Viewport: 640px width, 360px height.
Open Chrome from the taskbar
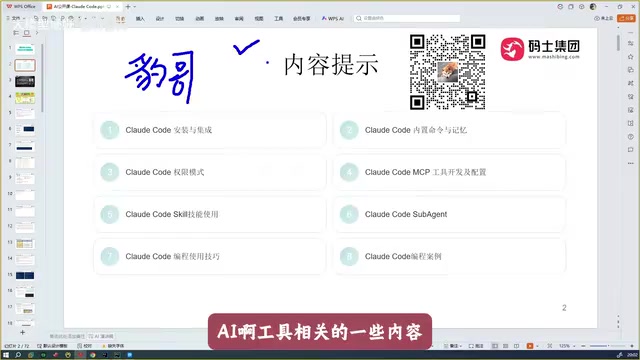coord(93,355)
